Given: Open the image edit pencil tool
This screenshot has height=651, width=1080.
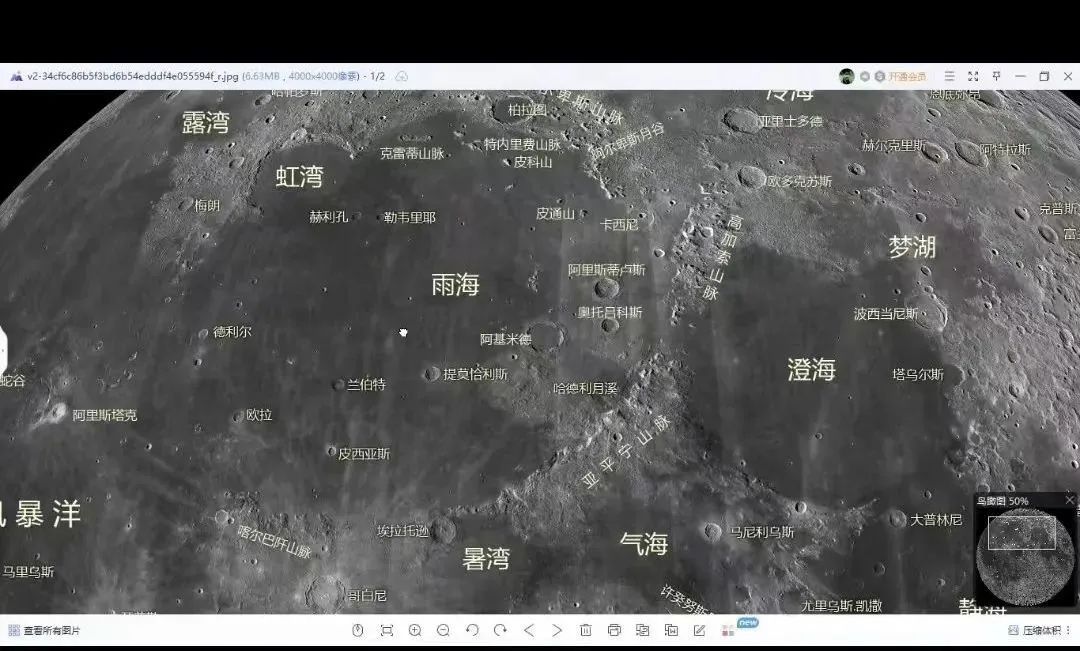Looking at the screenshot, I should point(699,630).
